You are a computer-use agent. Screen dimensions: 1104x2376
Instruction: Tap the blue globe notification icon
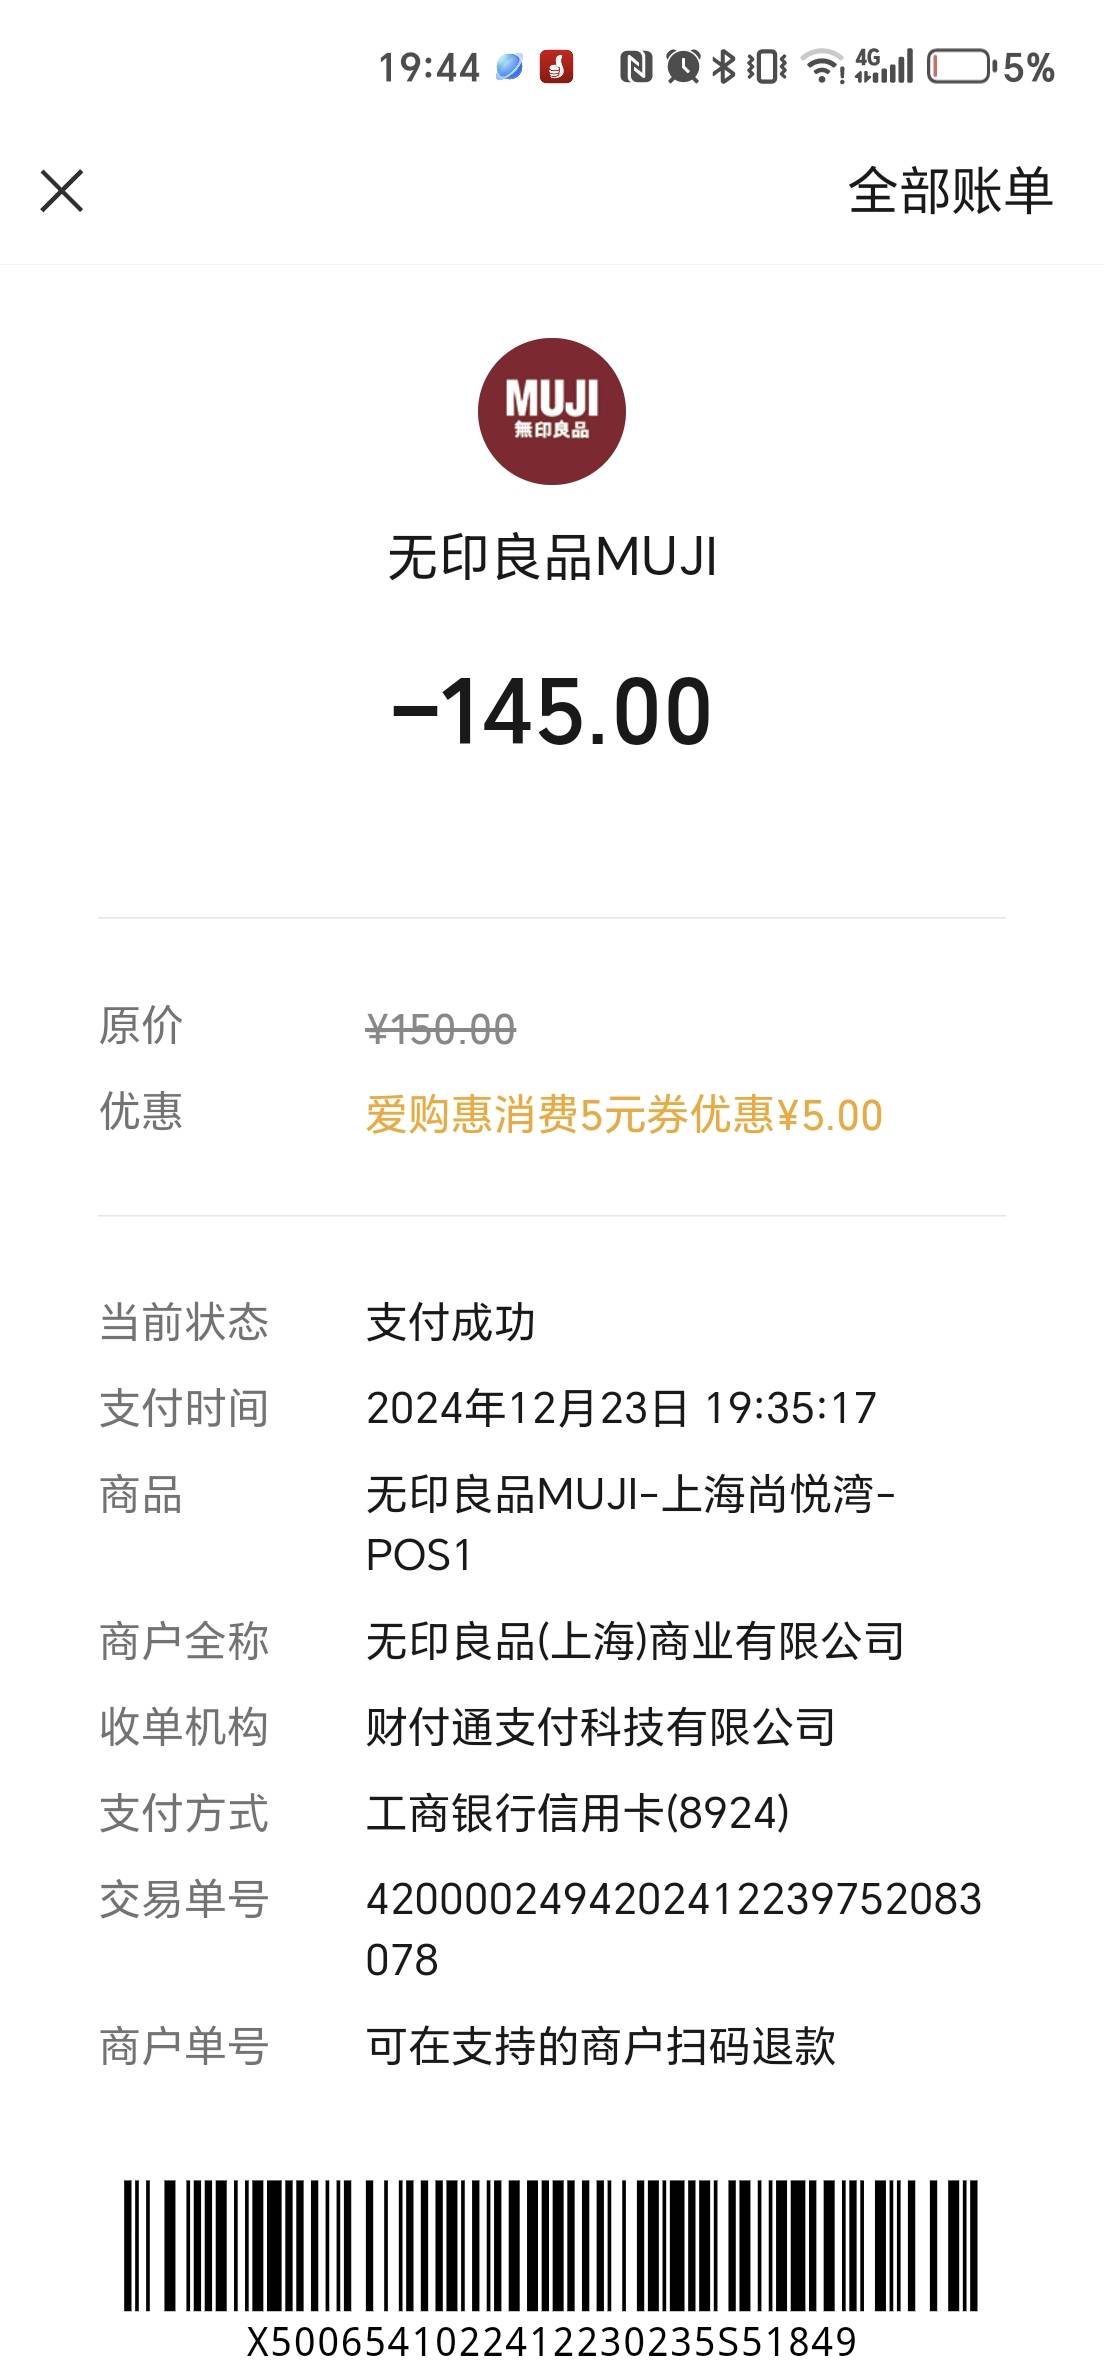tap(509, 67)
